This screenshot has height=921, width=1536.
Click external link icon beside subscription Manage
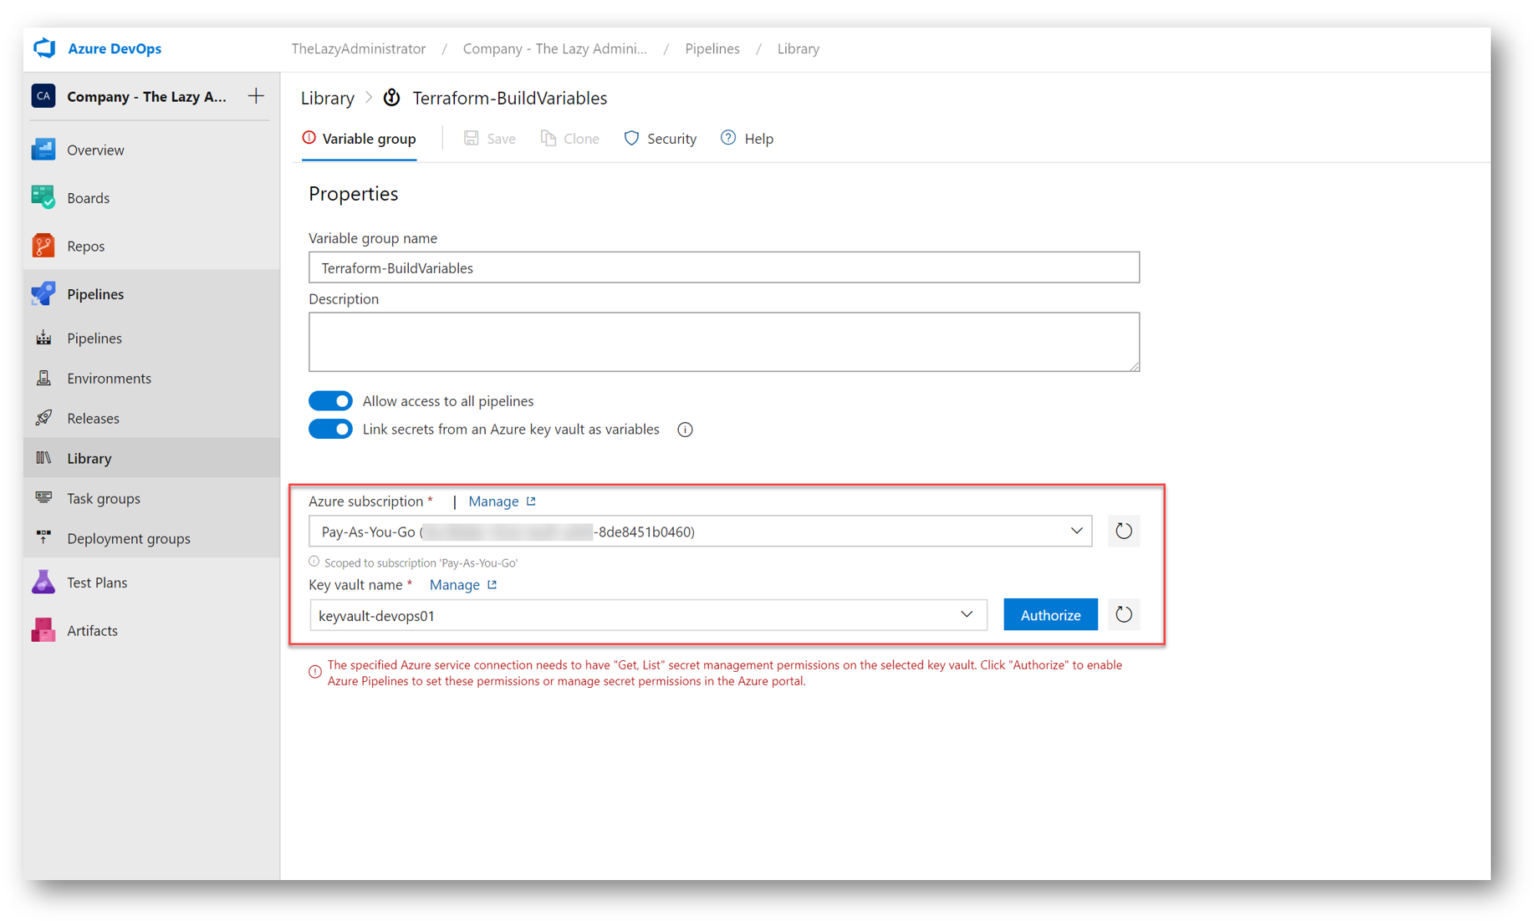coord(531,501)
